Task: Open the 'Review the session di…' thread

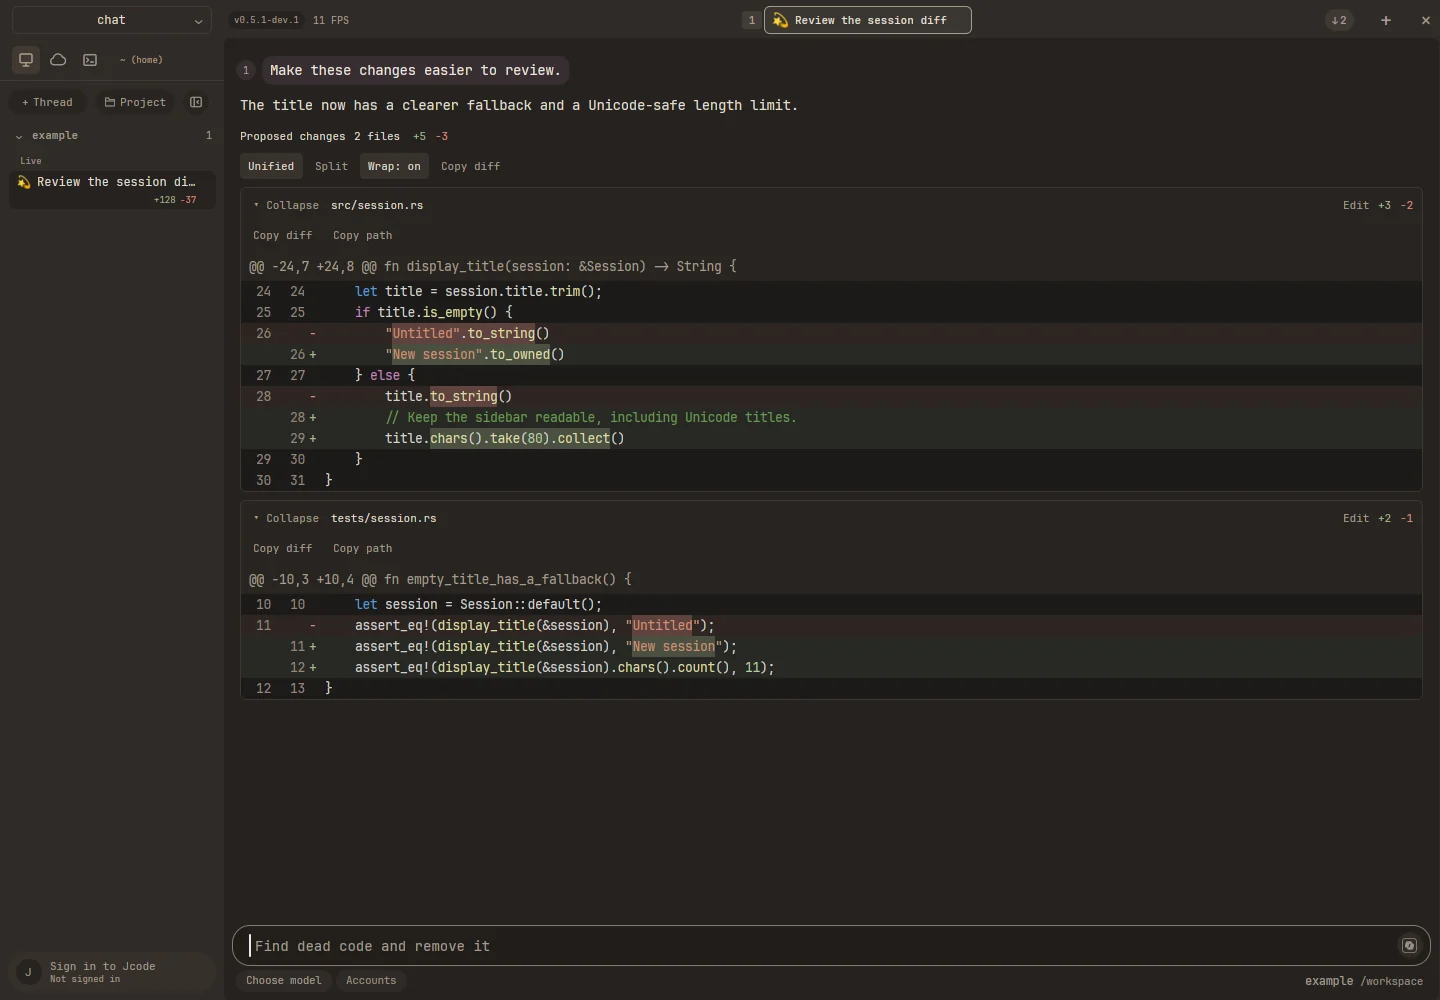Action: click(x=112, y=189)
